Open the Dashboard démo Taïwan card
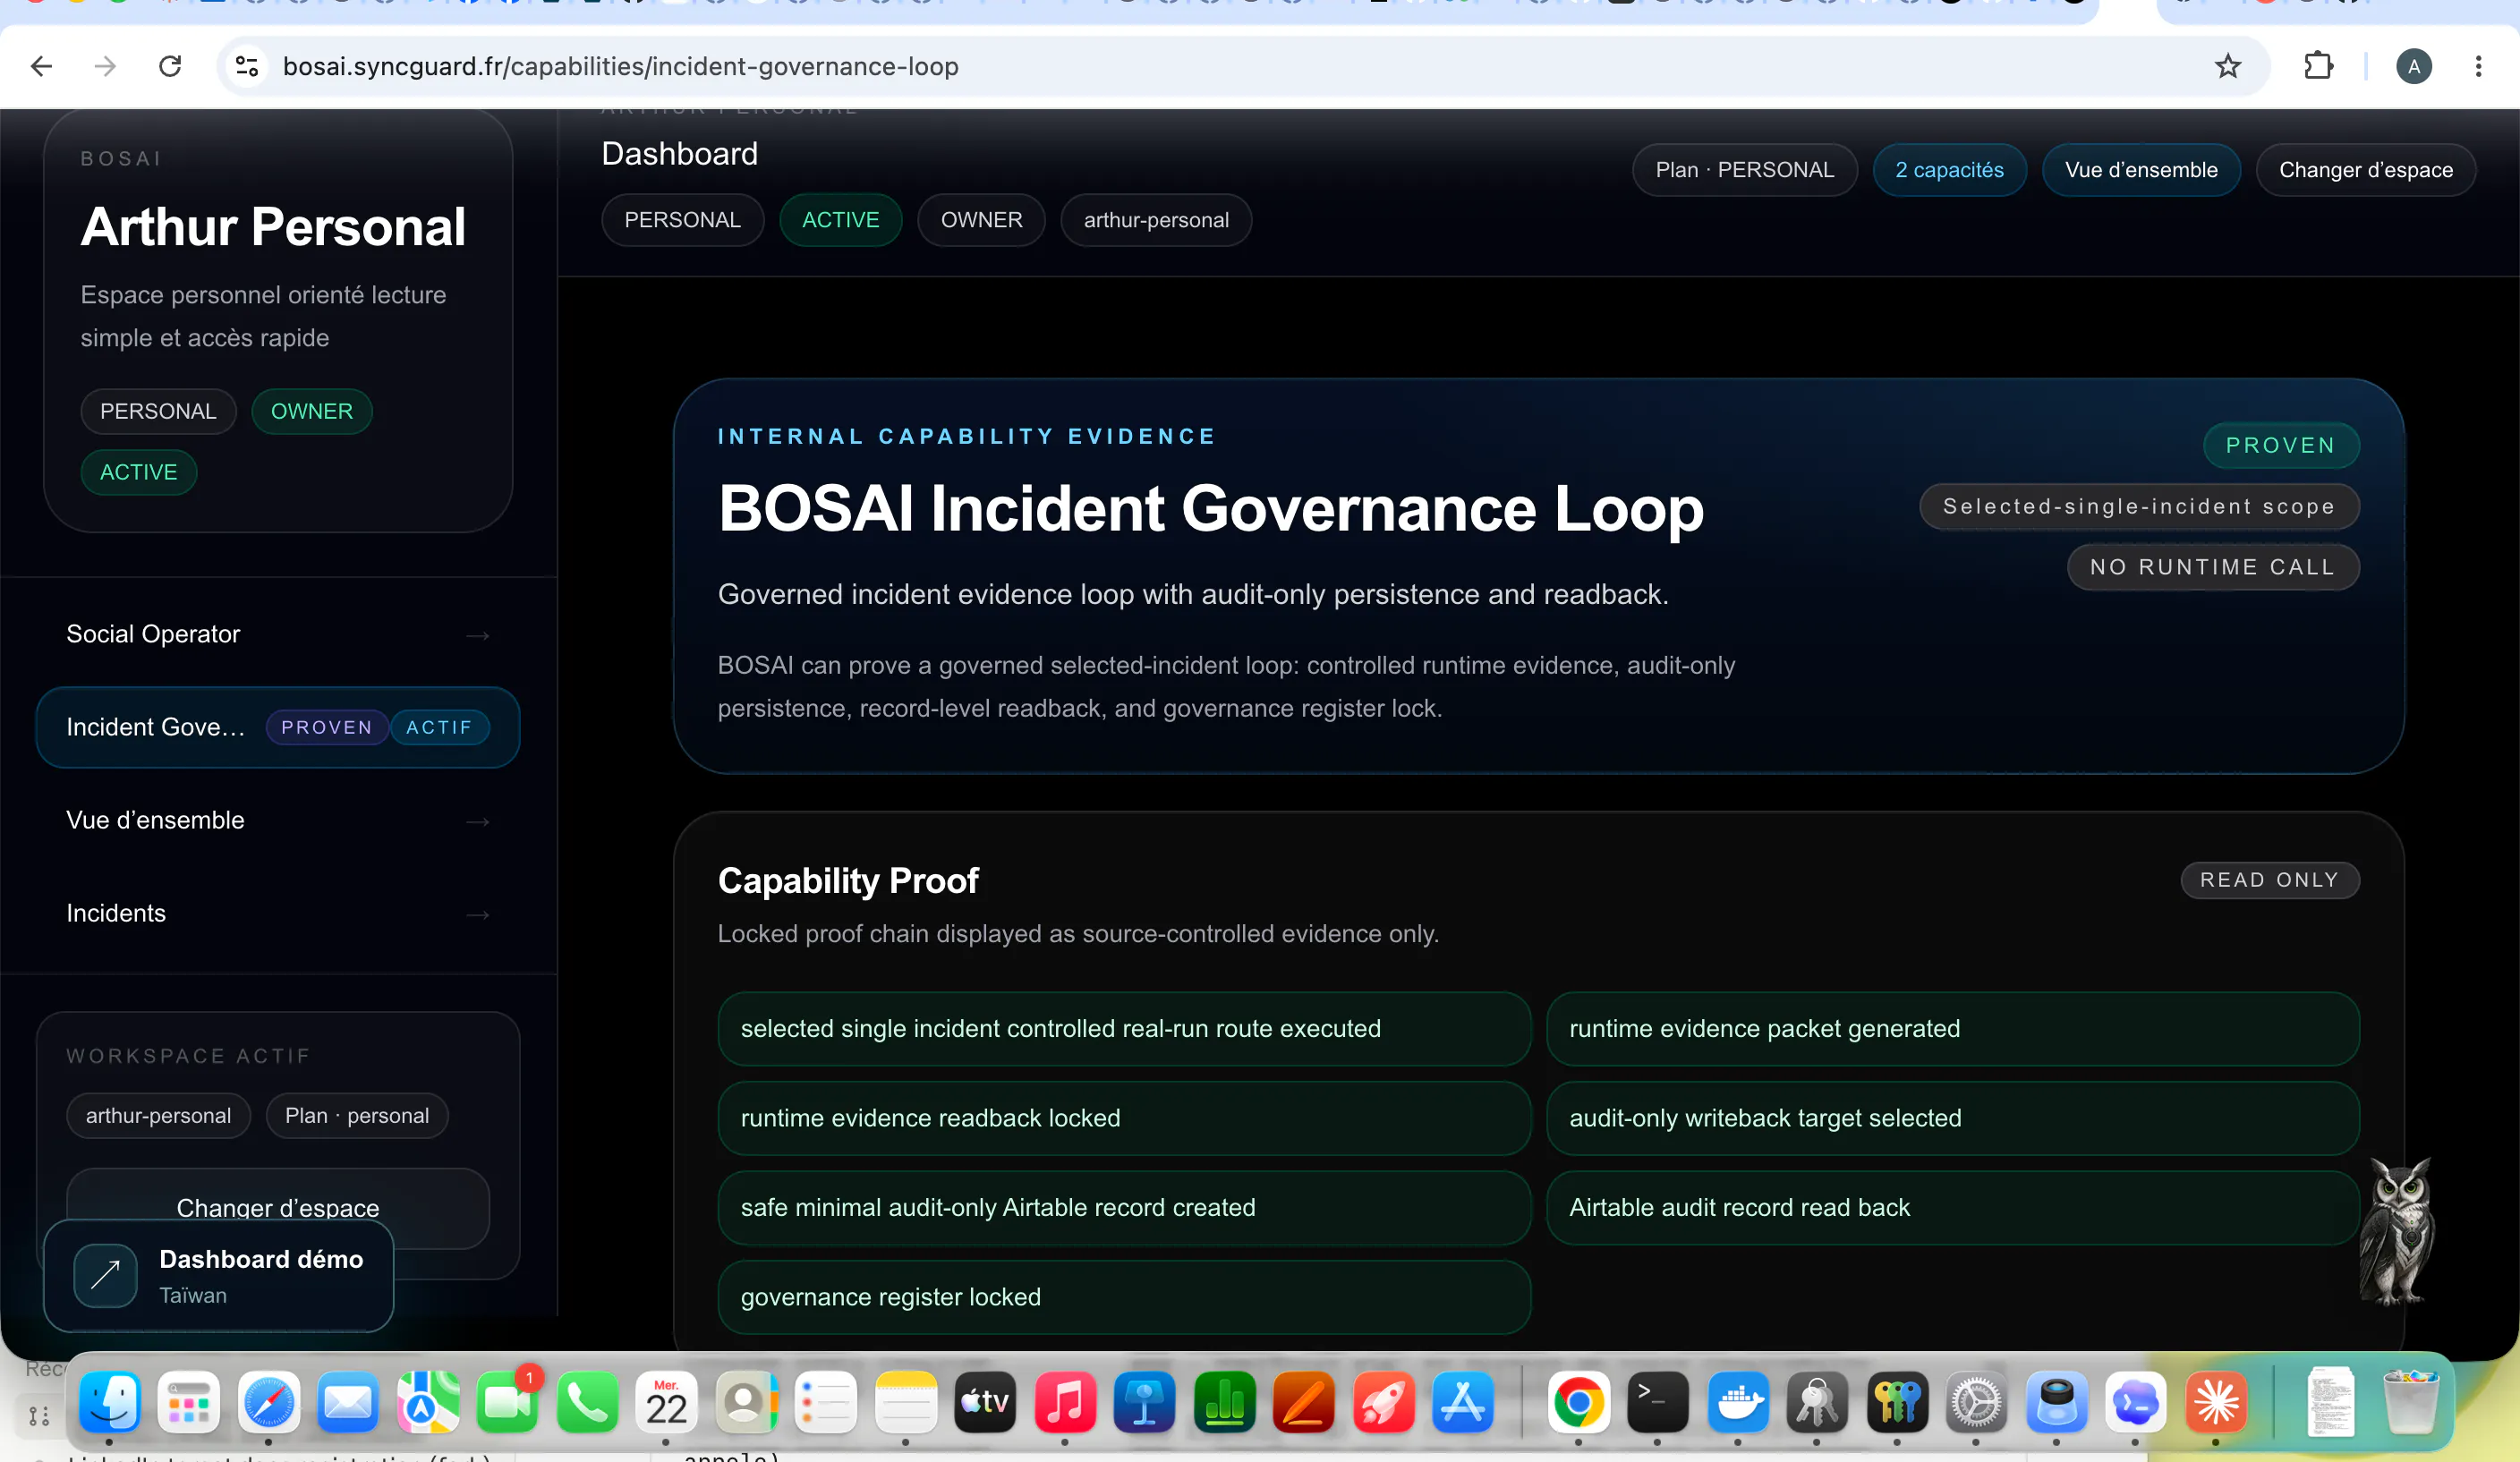The height and width of the screenshot is (1462, 2520). click(x=219, y=1275)
